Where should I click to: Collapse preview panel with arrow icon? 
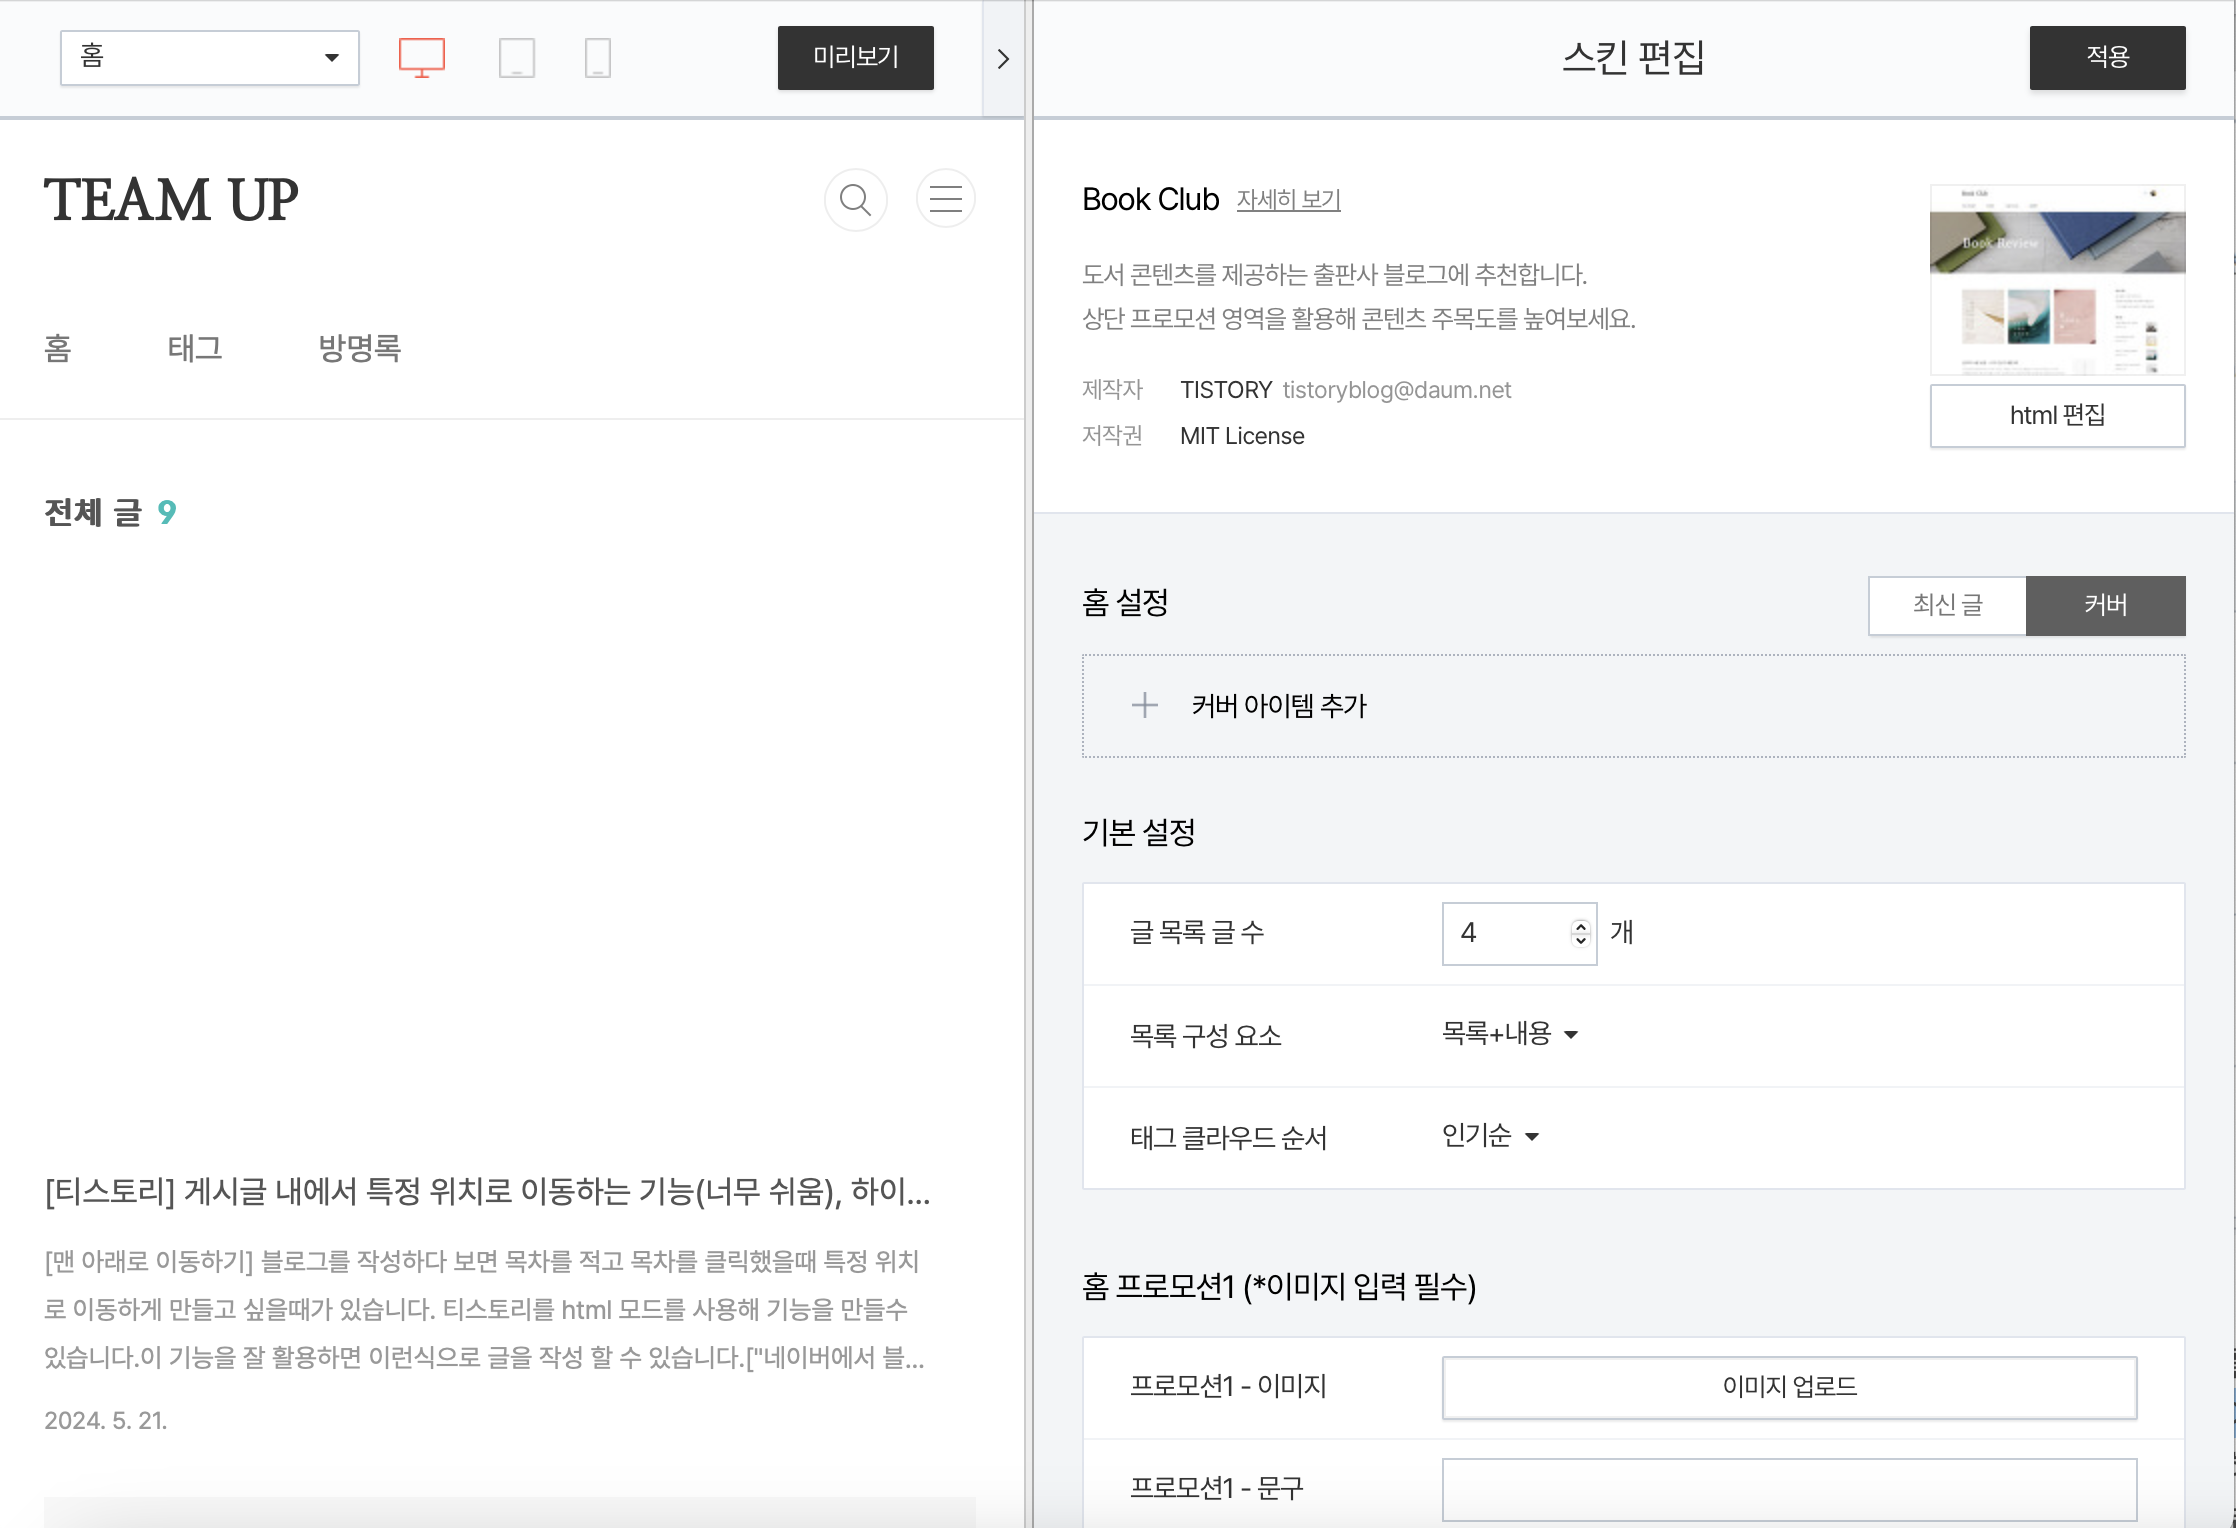click(x=1003, y=59)
